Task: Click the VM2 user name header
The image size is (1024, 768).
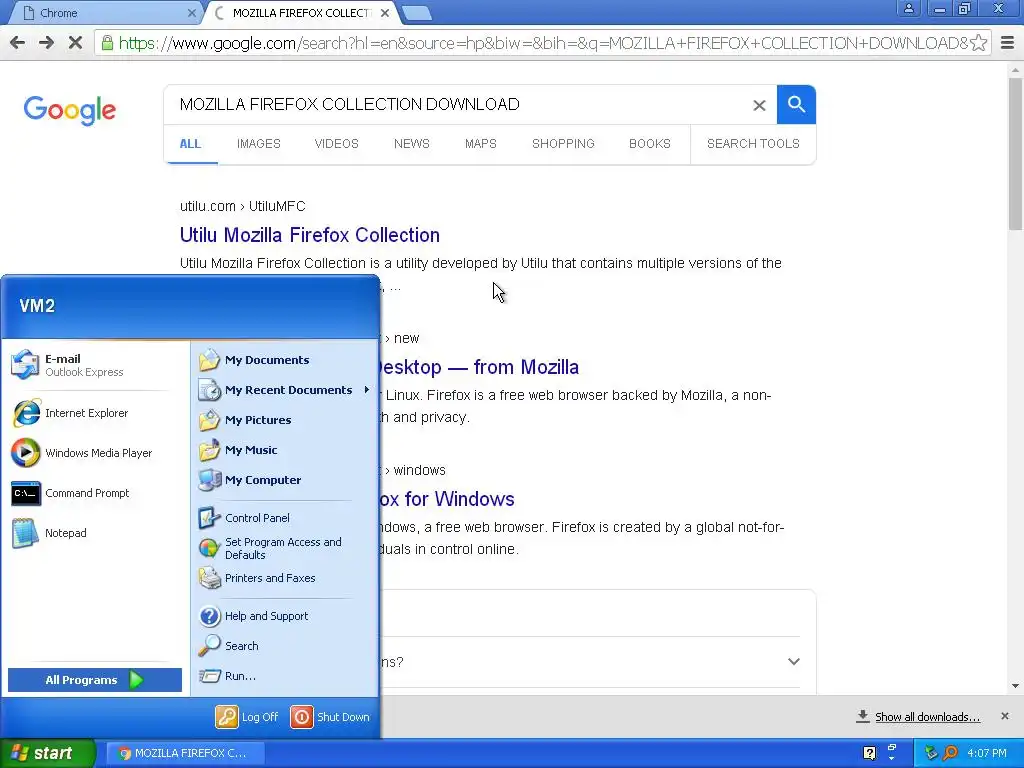Action: point(37,306)
